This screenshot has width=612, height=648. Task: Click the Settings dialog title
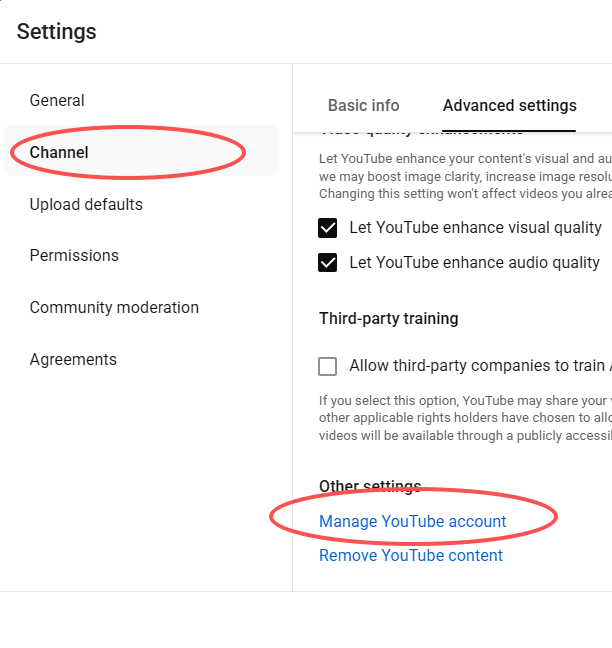(57, 32)
